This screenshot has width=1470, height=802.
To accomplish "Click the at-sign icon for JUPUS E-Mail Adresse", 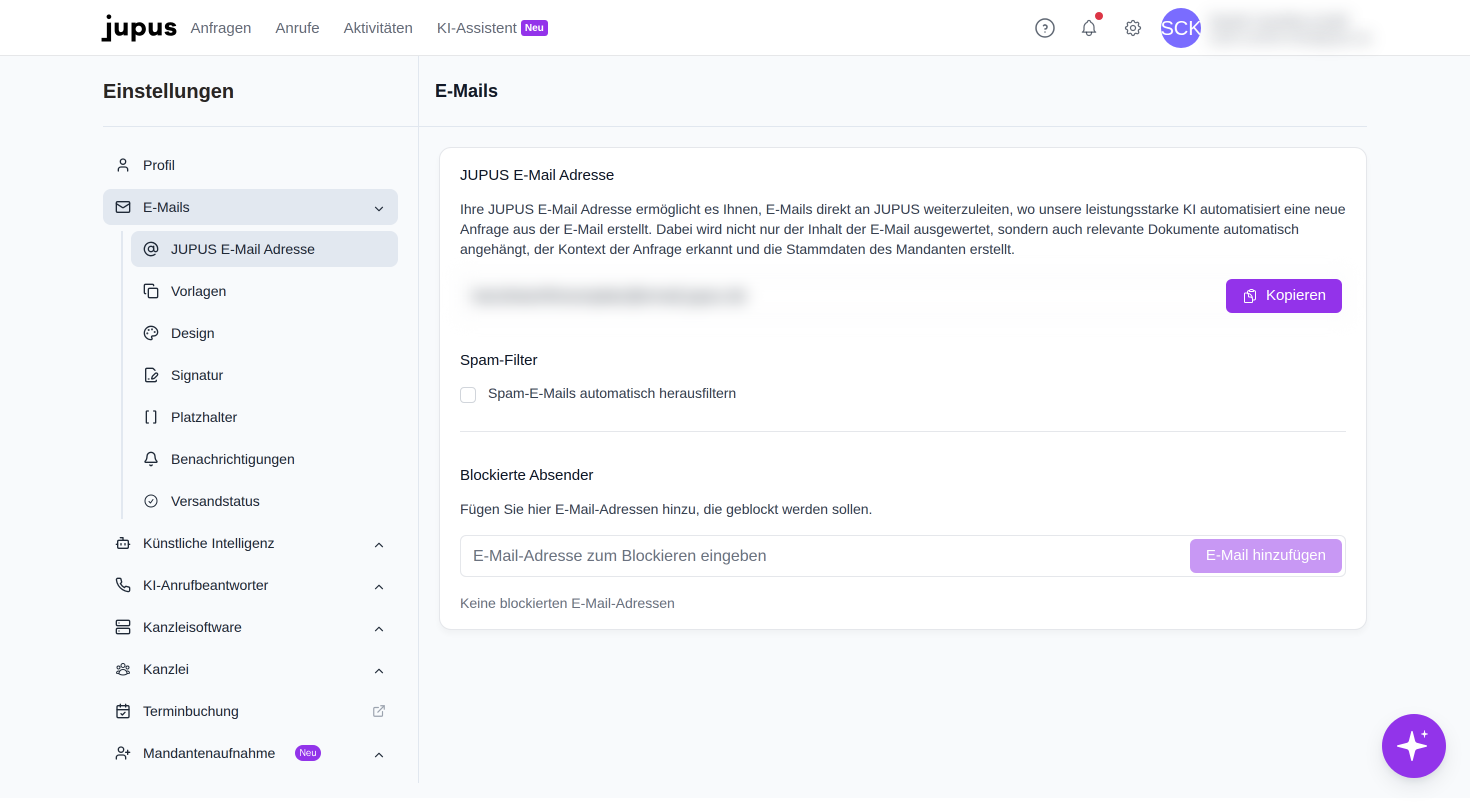I will 151,249.
